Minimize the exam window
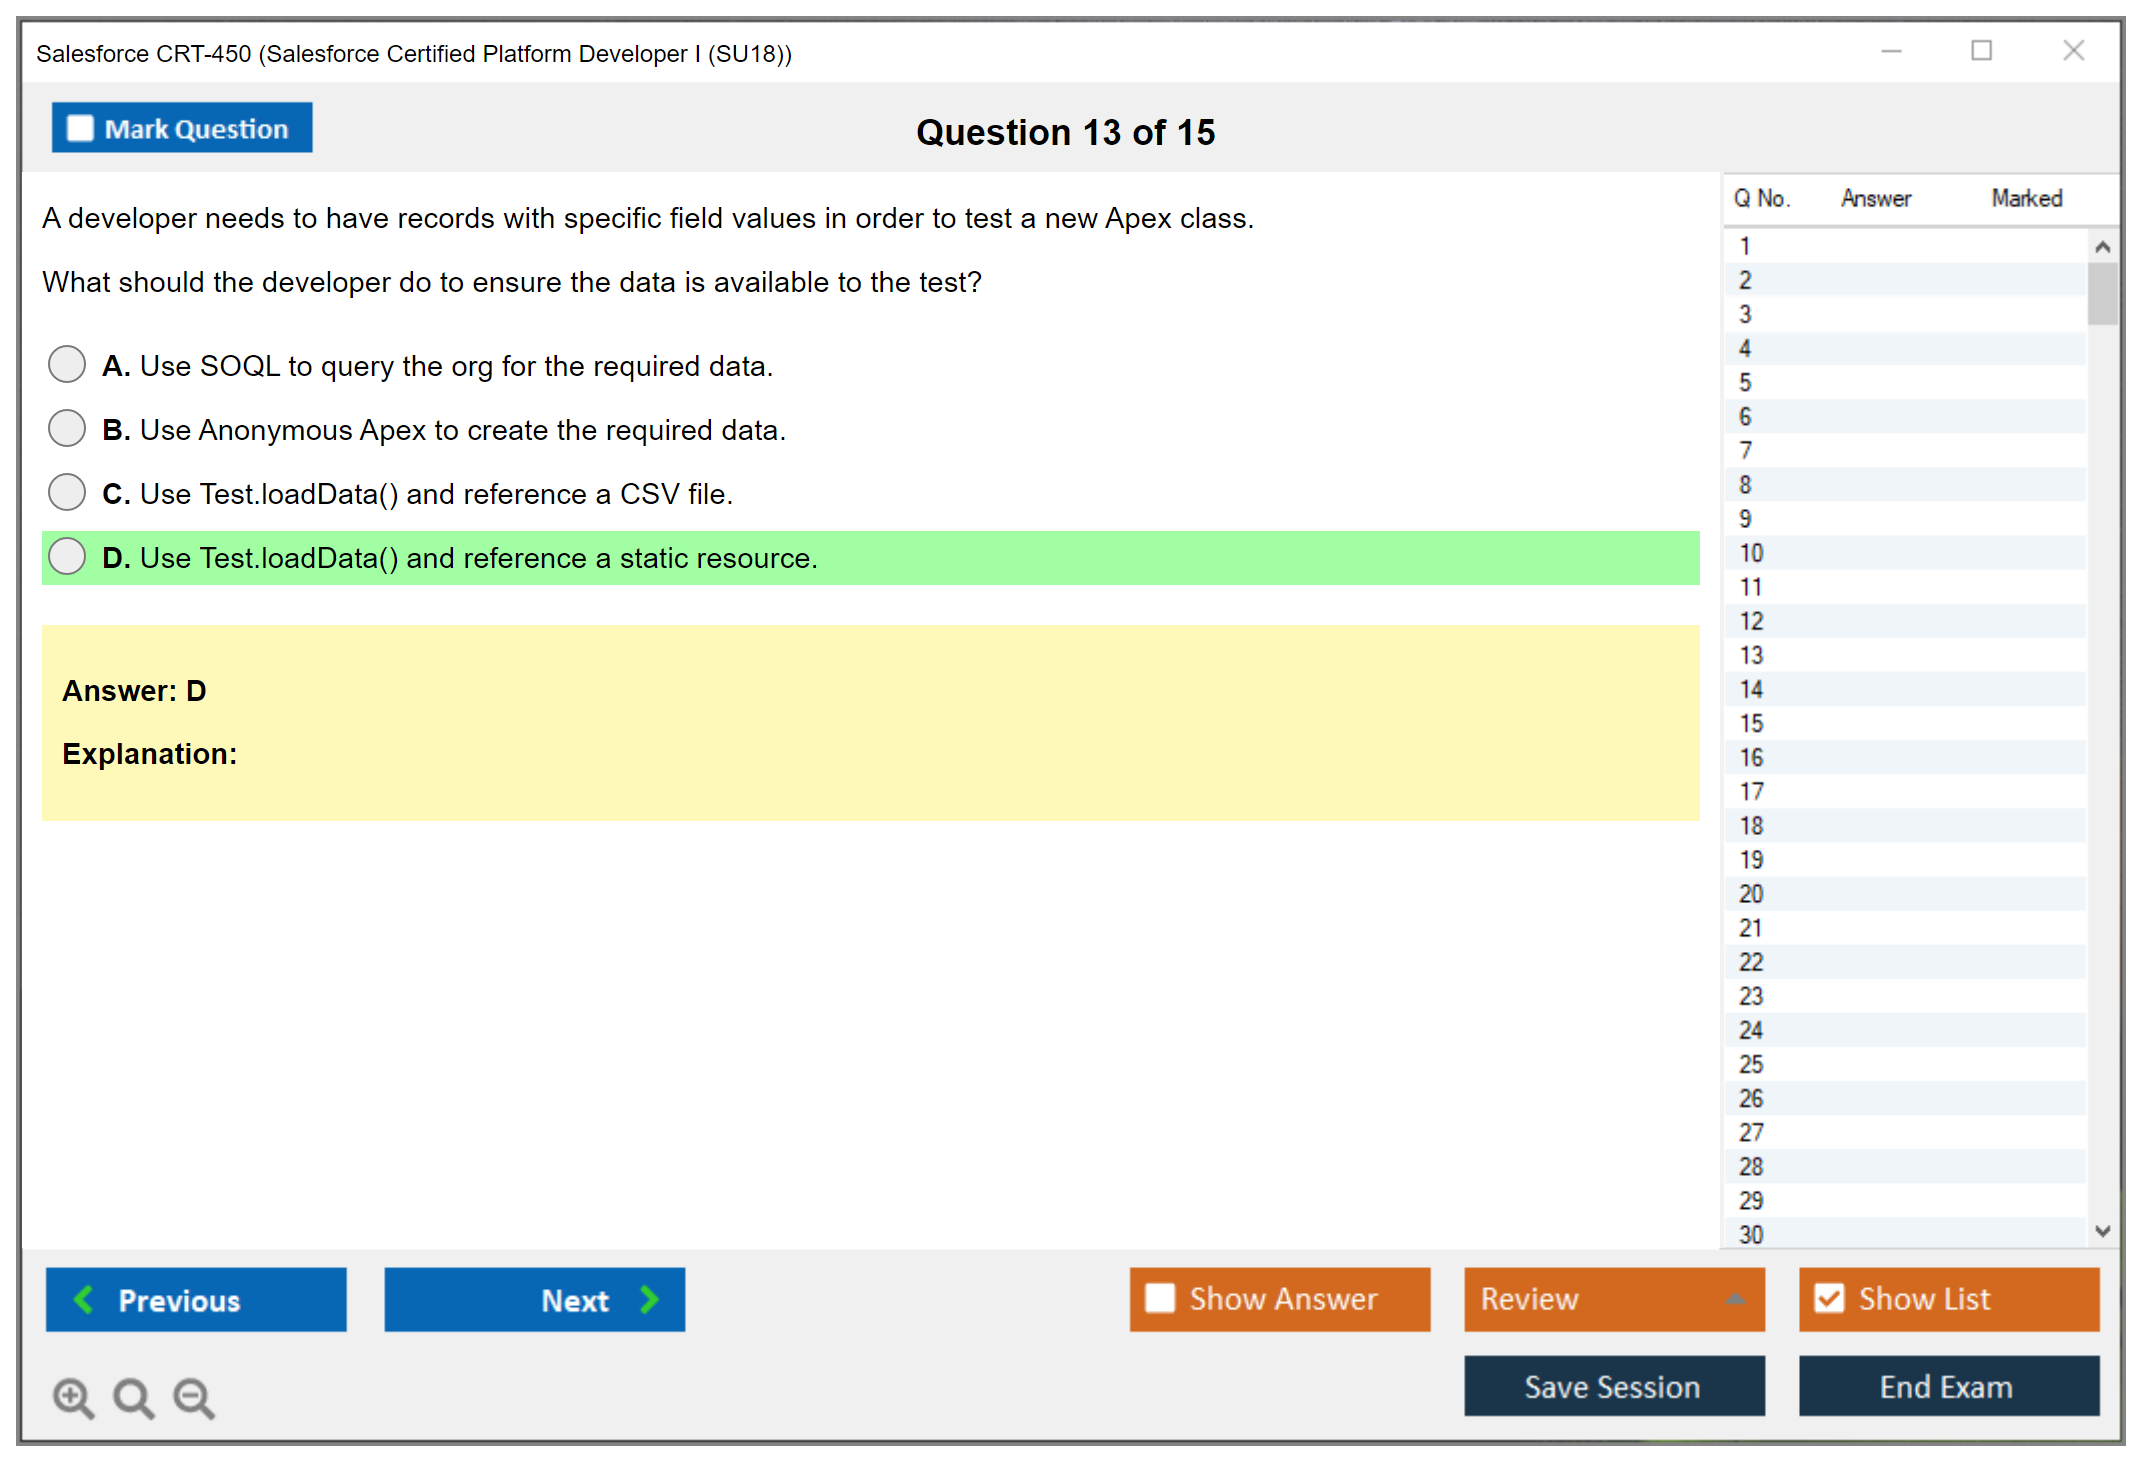Viewport: 2150px width, 1470px height. coord(1891,51)
